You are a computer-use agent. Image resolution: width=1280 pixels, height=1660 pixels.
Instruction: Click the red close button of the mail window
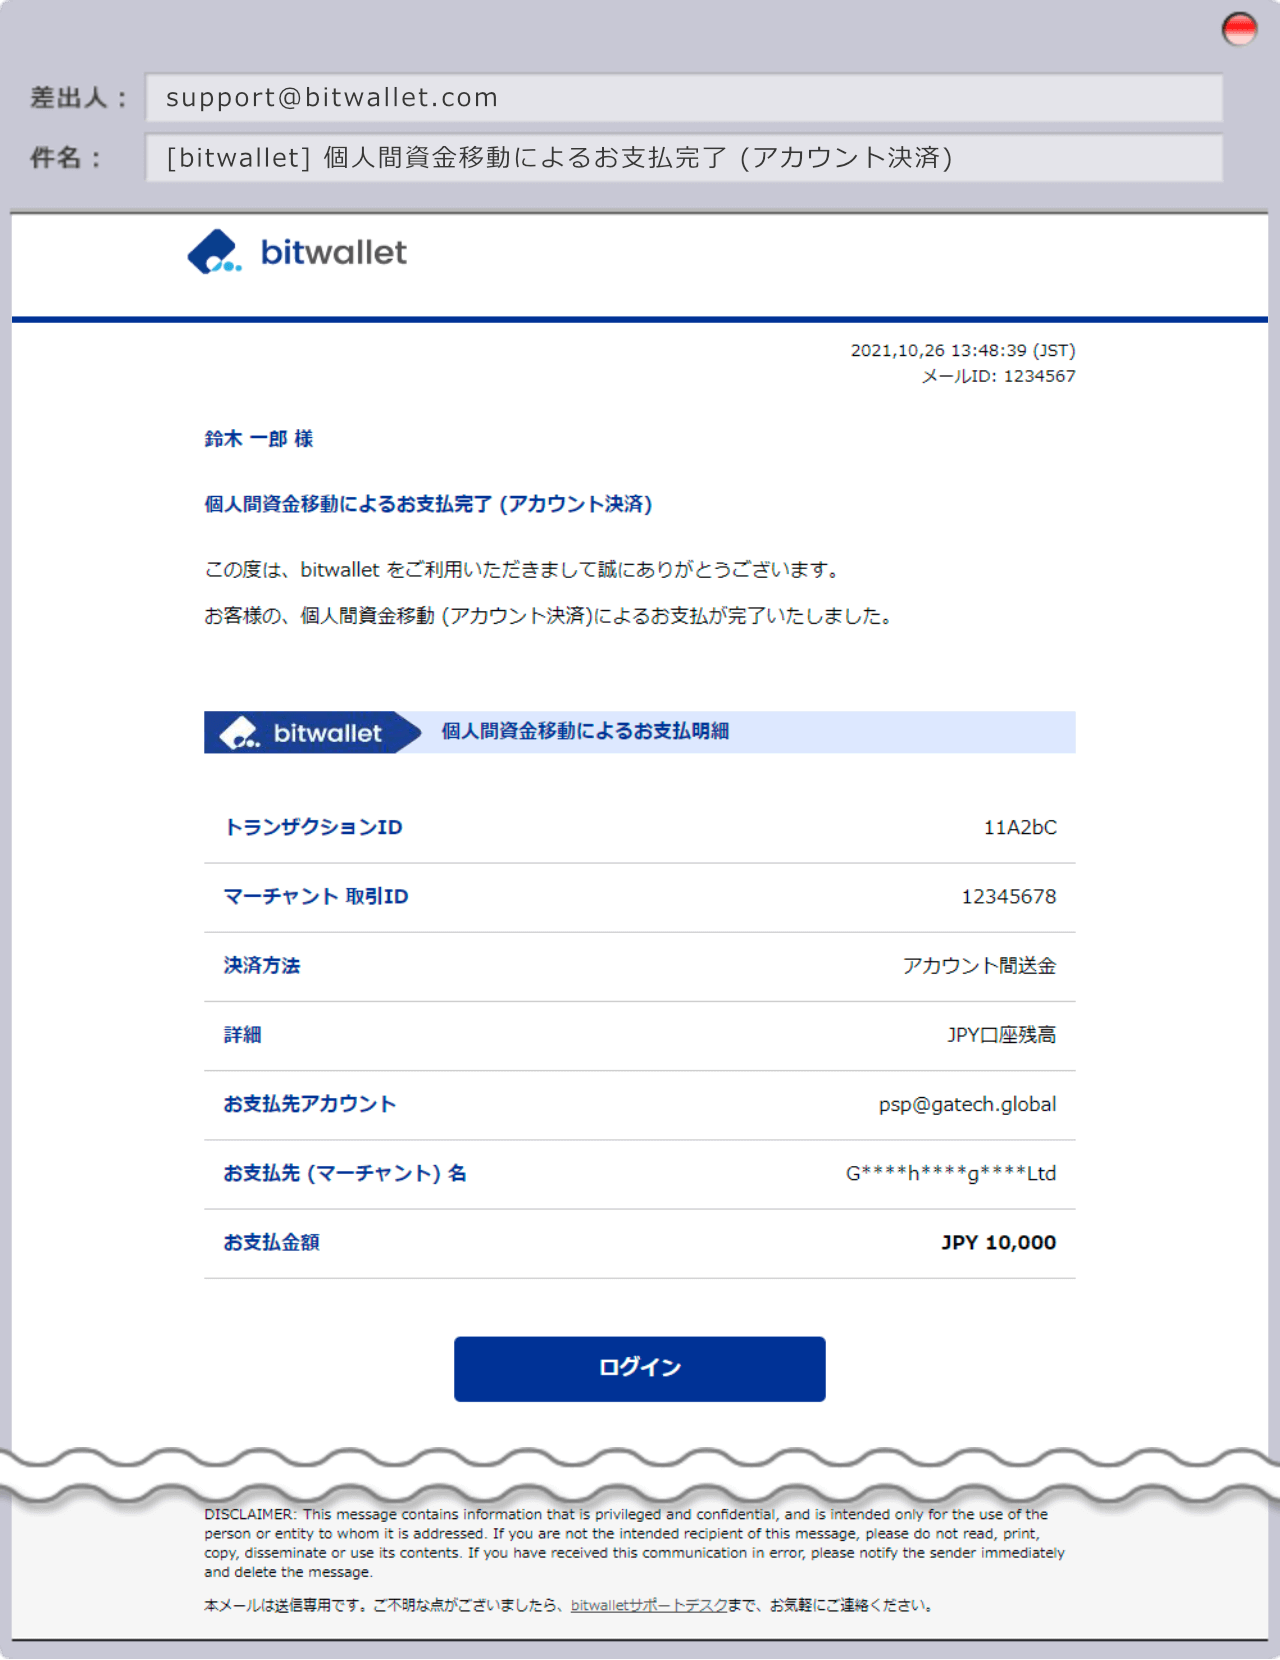point(1239,29)
